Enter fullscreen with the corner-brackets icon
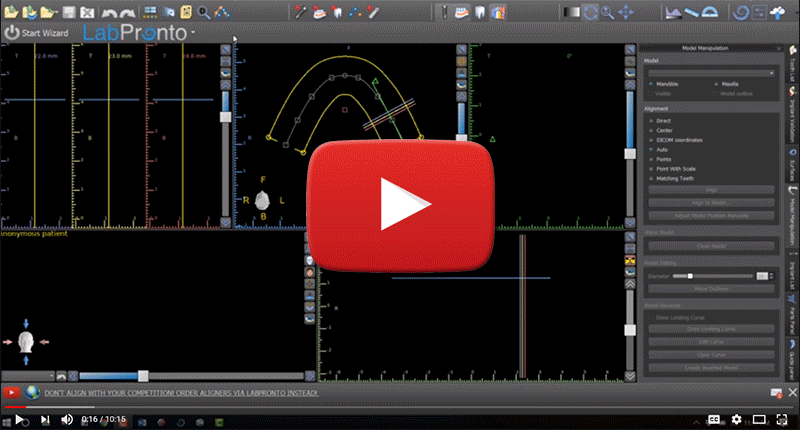Screen dimensions: 800x430 (x=782, y=419)
